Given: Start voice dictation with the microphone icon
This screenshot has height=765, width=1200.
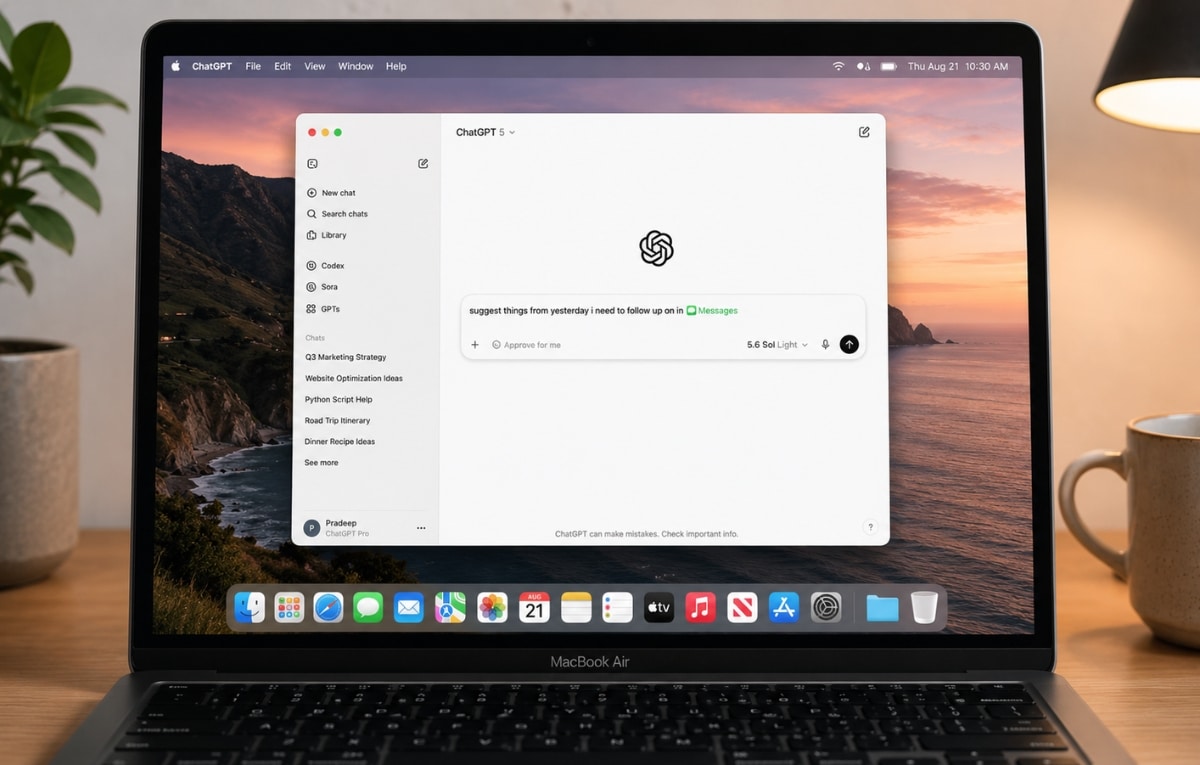Looking at the screenshot, I should click(825, 345).
